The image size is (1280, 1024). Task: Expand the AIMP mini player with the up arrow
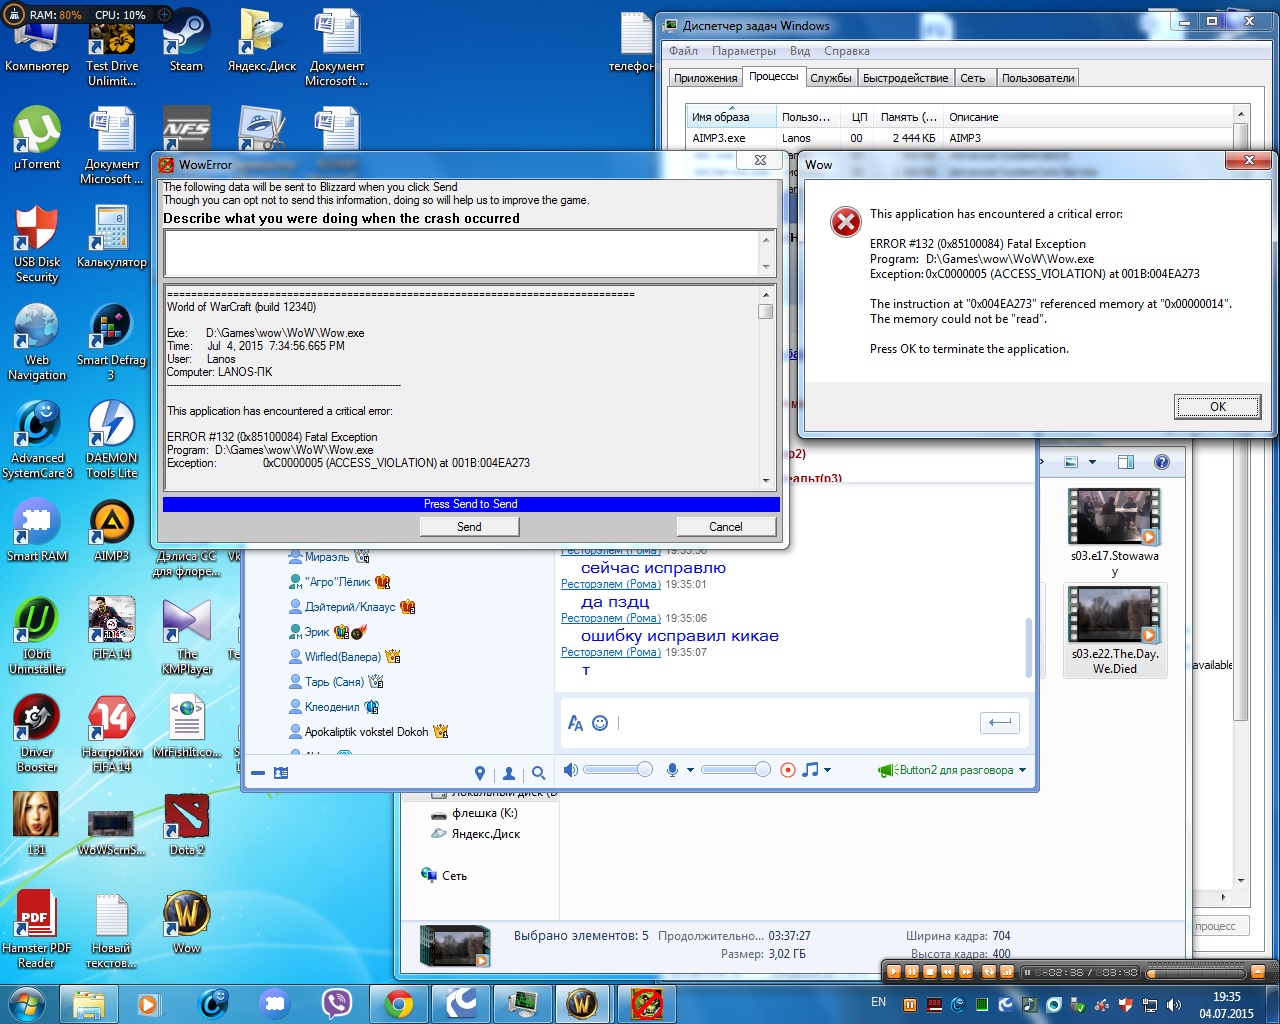pos(1258,972)
